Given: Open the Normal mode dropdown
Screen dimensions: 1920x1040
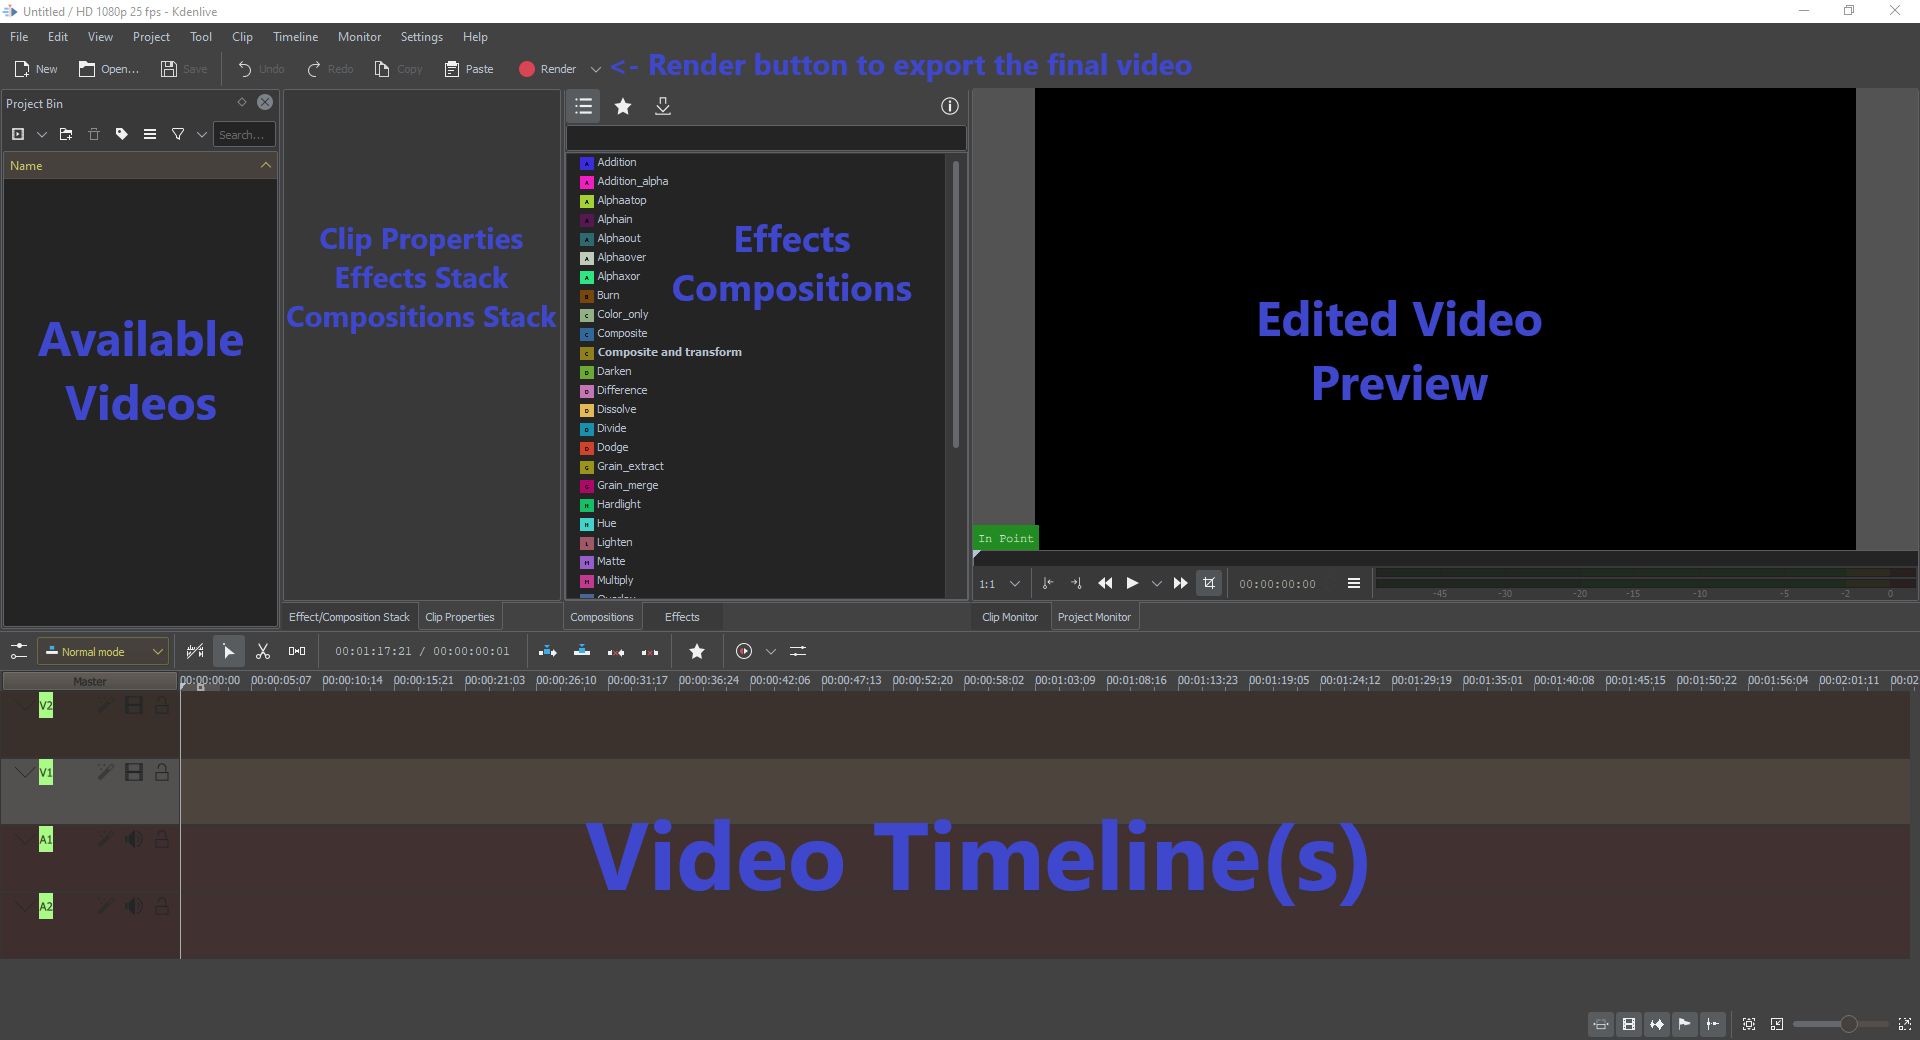Looking at the screenshot, I should [103, 651].
